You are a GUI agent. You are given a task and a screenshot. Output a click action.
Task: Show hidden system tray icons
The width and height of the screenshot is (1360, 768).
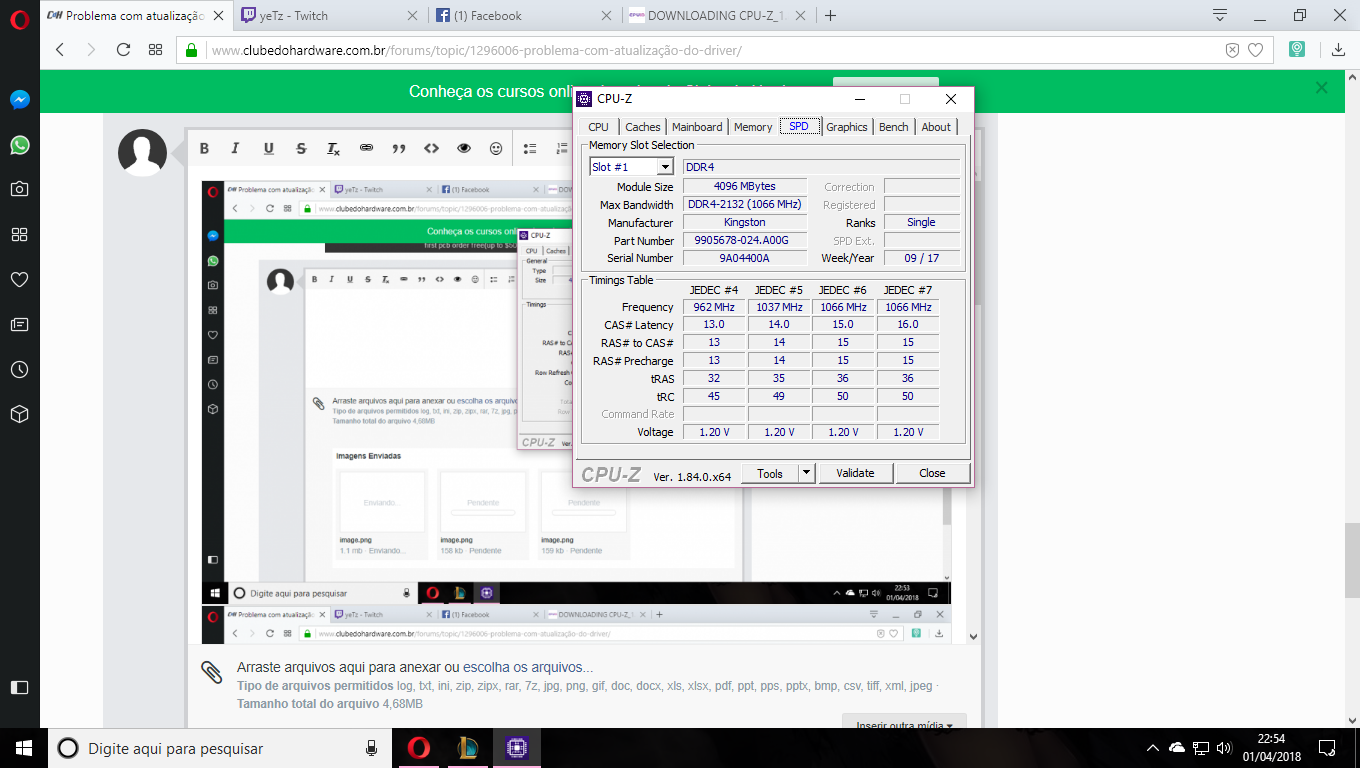tap(1153, 748)
